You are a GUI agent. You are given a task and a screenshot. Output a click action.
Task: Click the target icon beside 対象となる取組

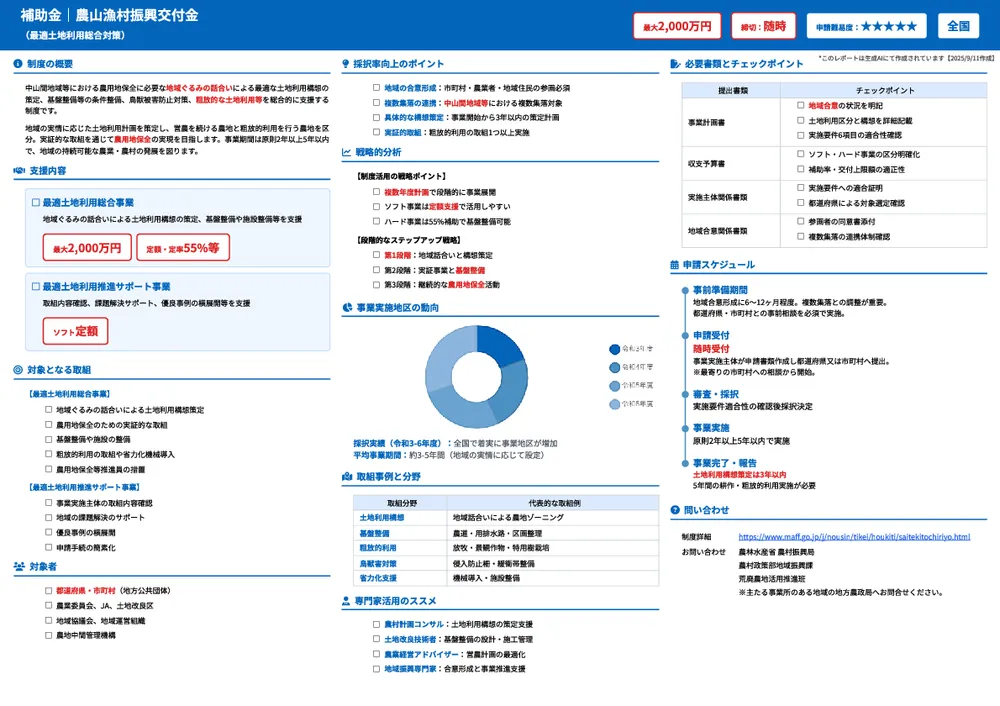[19, 370]
